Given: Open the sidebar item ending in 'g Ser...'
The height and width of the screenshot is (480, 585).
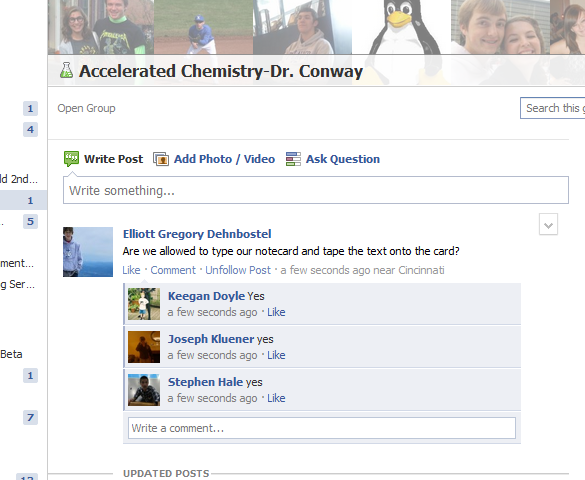Looking at the screenshot, I should pyautogui.click(x=17, y=284).
